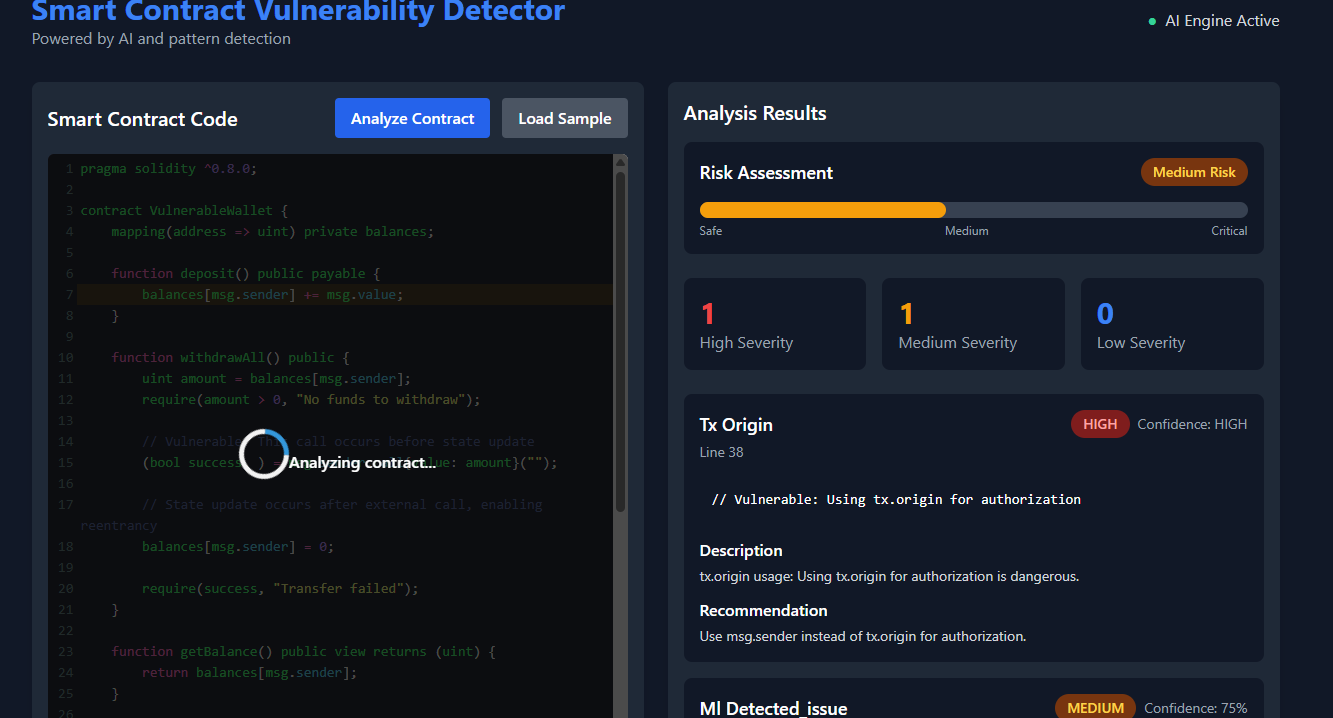Image resolution: width=1333 pixels, height=718 pixels.
Task: Click the highlighted balances[msg.sender] += msg.value line
Action: 346,294
